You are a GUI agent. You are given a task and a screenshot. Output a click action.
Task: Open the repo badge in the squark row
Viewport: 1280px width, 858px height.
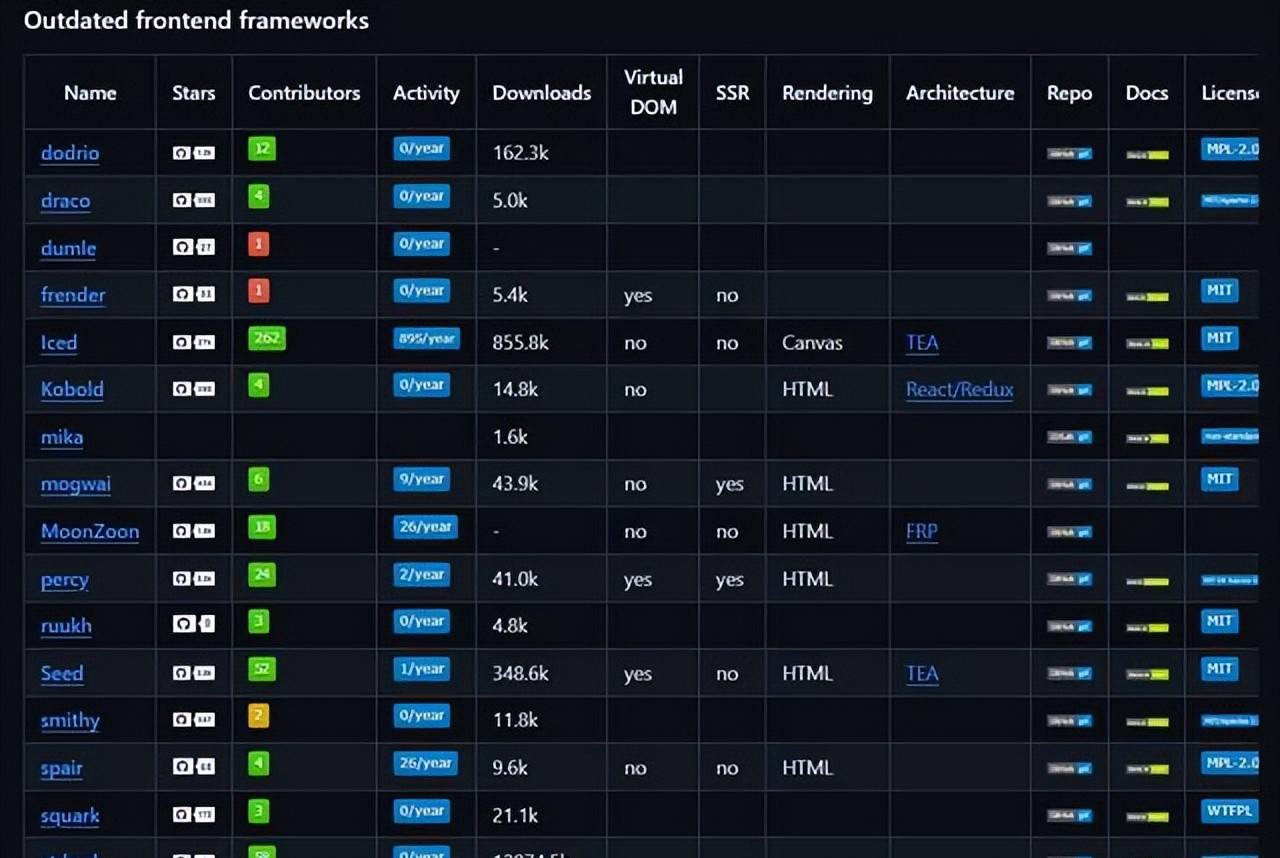pos(1069,816)
